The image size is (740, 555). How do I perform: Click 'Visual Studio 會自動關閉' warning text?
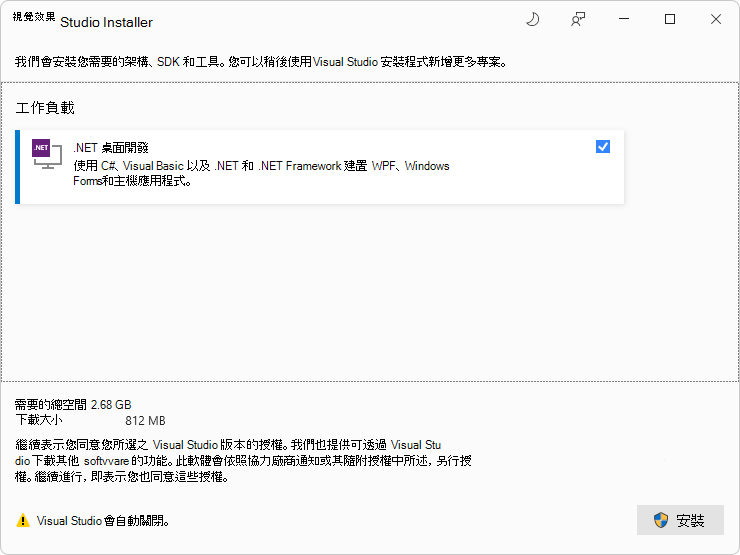tap(103, 521)
